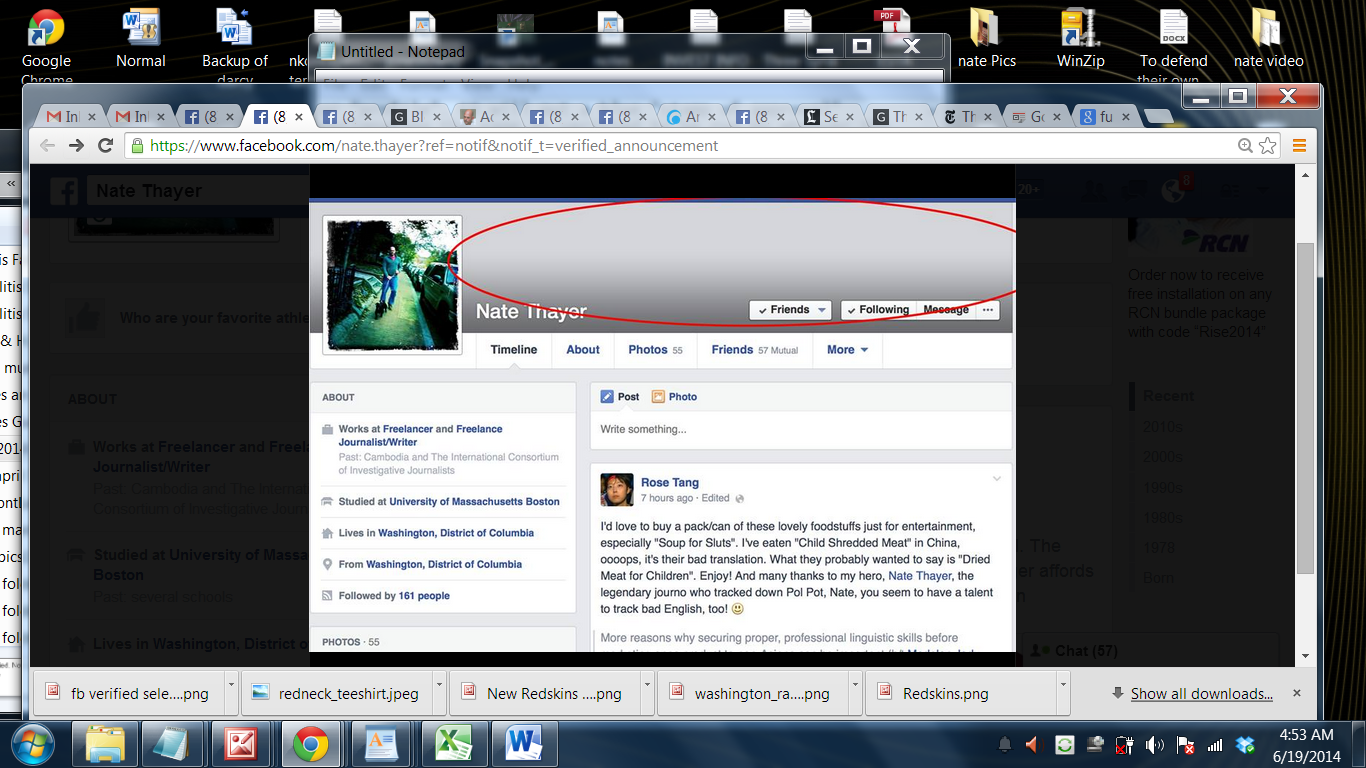Screen dimensions: 1366x768
Task: Click the 'Write something...' field
Action: (800, 430)
